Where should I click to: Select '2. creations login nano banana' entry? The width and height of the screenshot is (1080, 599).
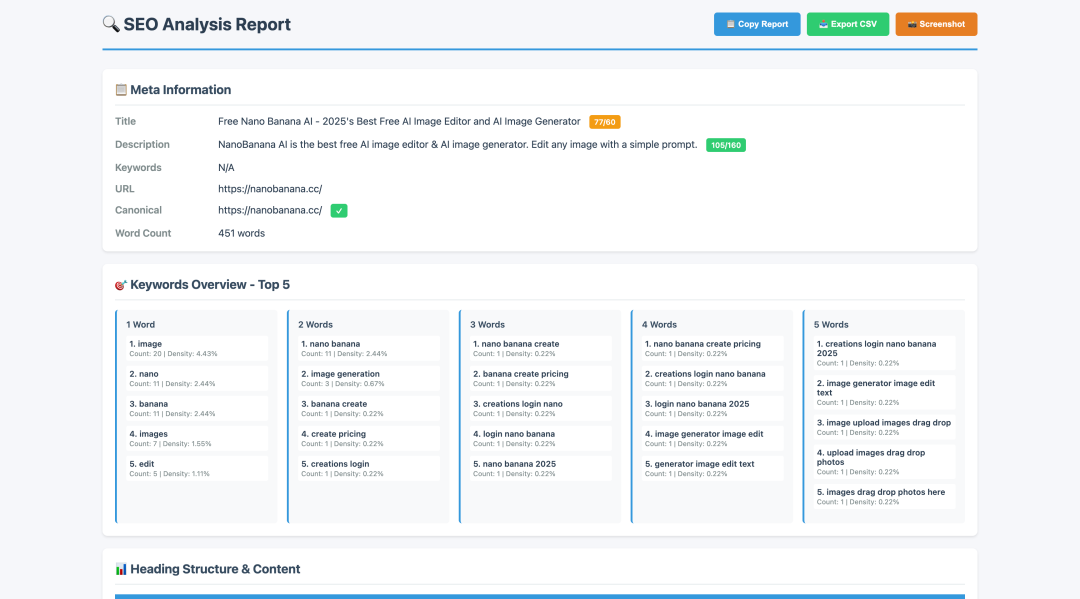(712, 378)
